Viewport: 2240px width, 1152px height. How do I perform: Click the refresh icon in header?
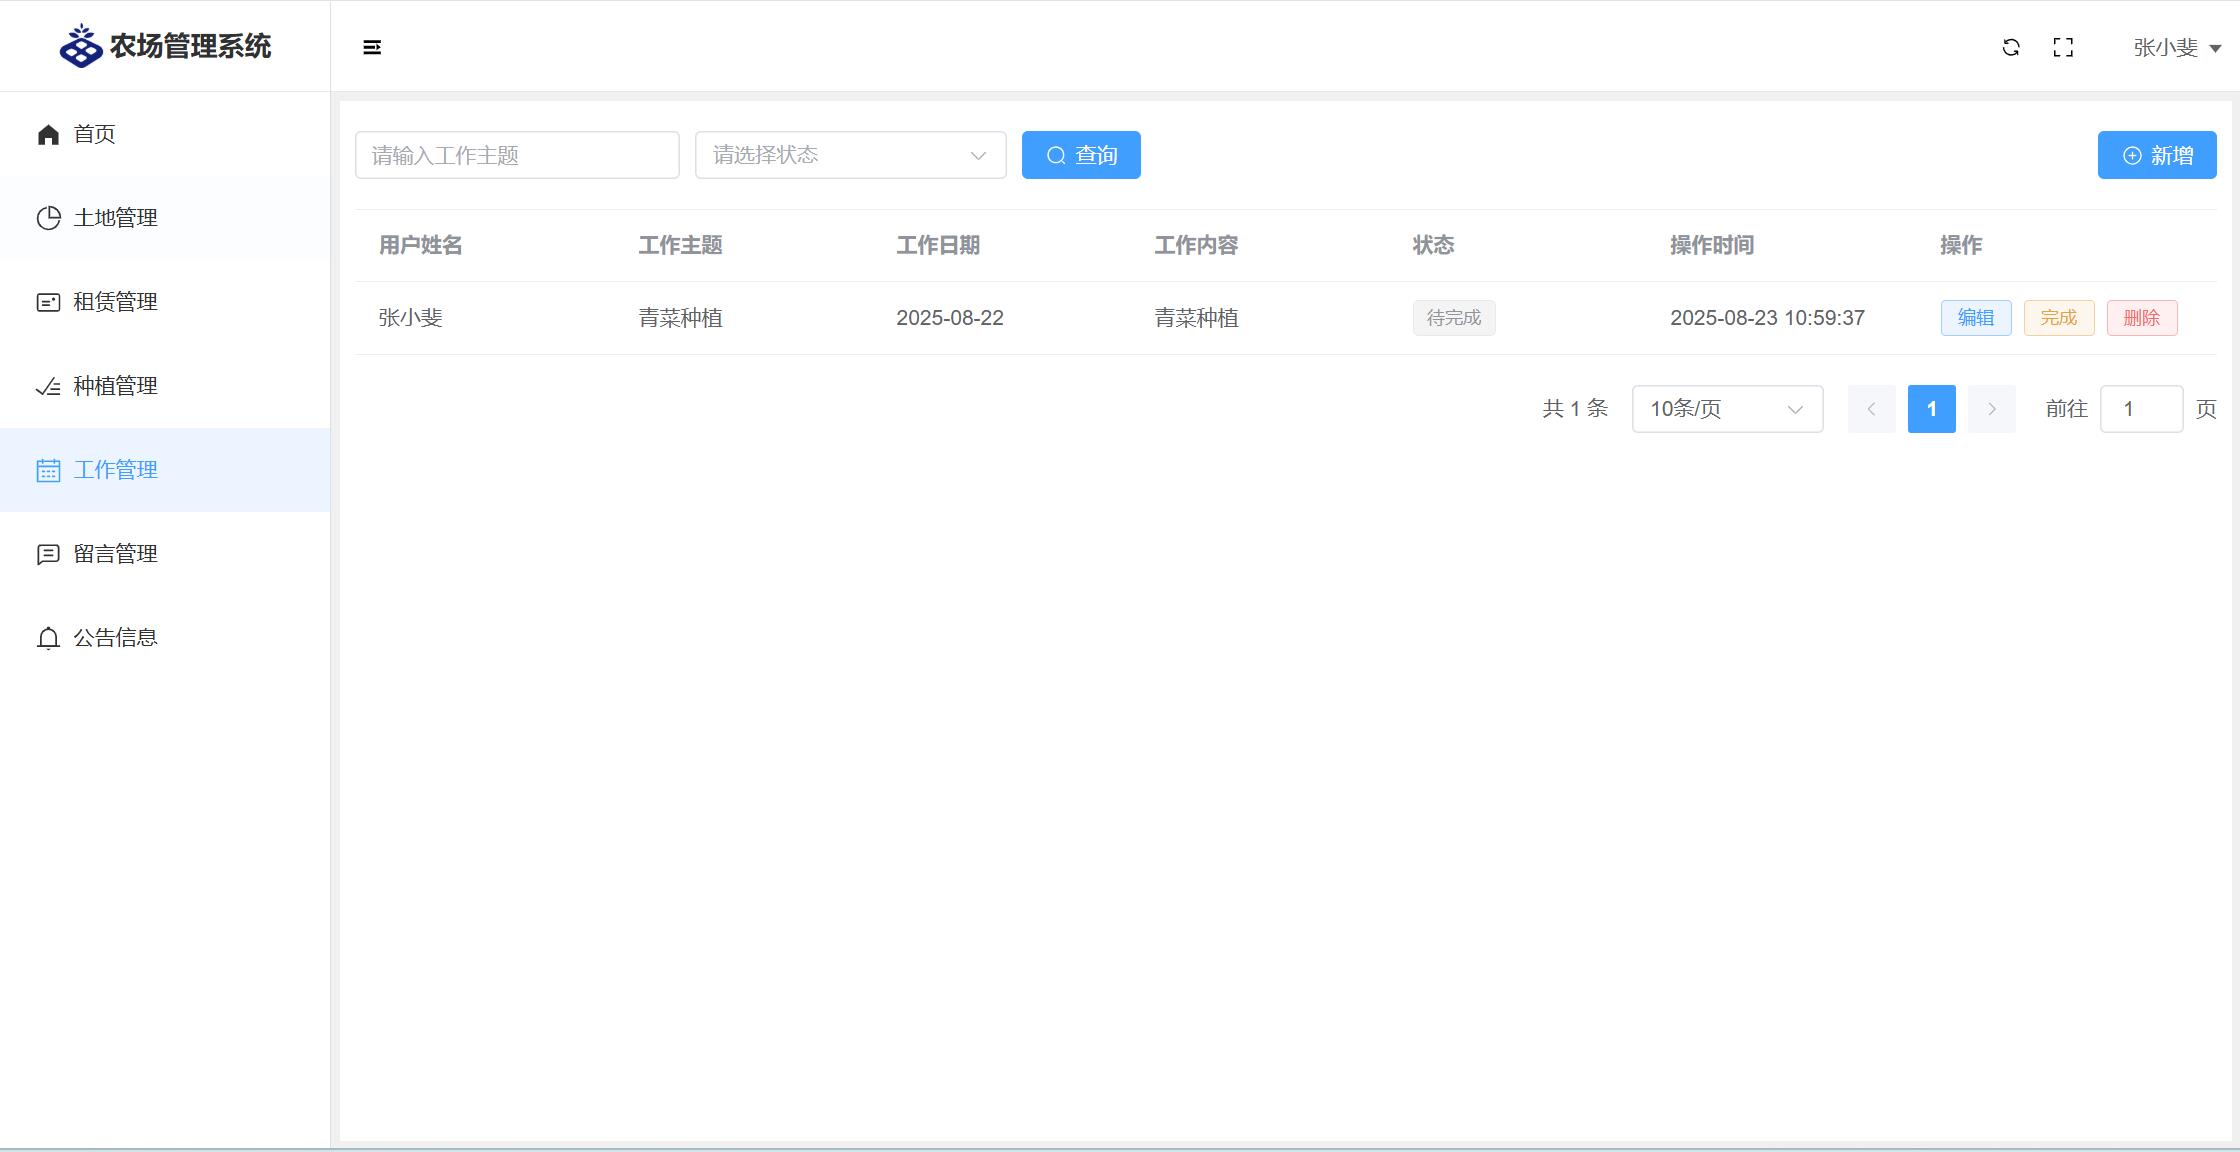click(2011, 47)
